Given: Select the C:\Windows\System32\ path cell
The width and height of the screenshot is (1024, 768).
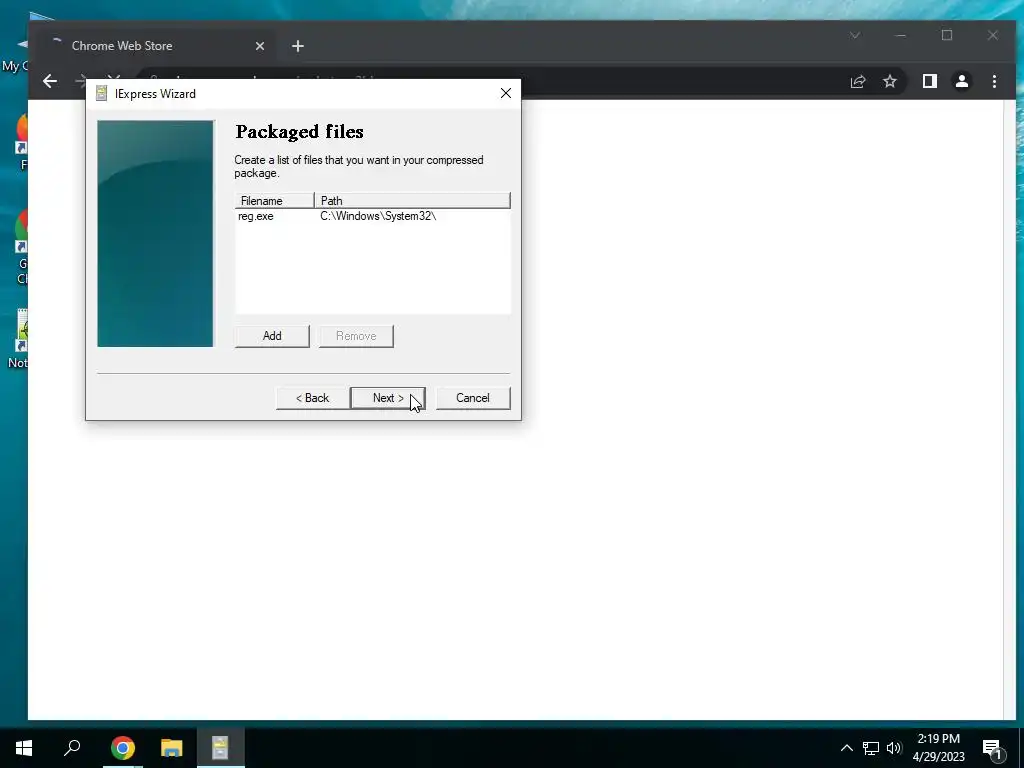Looking at the screenshot, I should pyautogui.click(x=377, y=216).
